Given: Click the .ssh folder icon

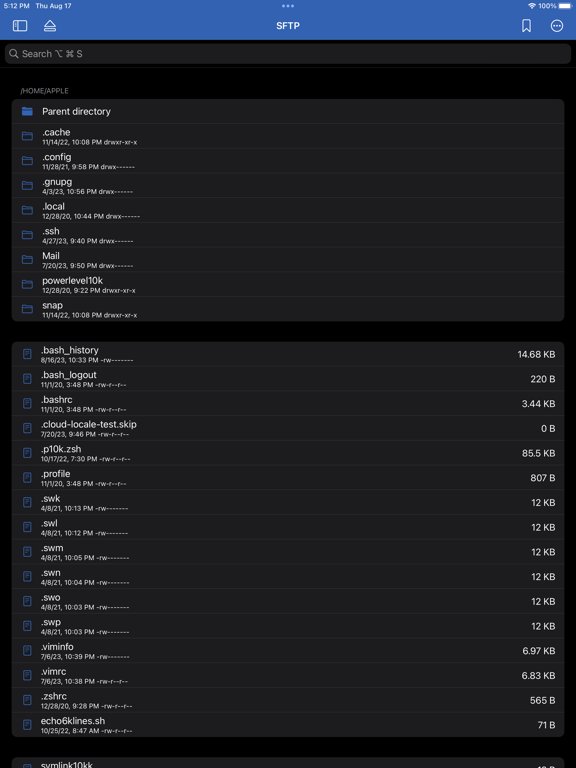Looking at the screenshot, I should 27,235.
